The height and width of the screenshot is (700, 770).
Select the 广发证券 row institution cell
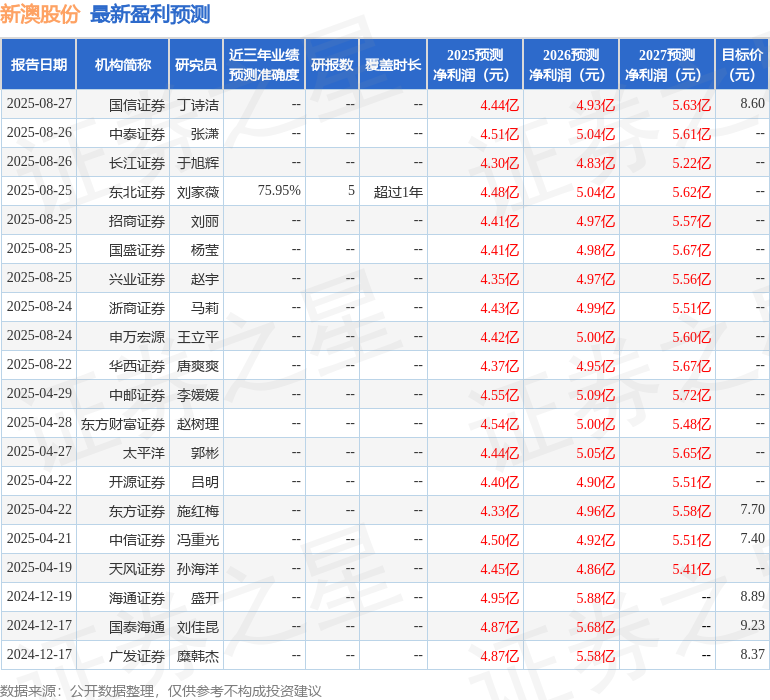(x=137, y=656)
